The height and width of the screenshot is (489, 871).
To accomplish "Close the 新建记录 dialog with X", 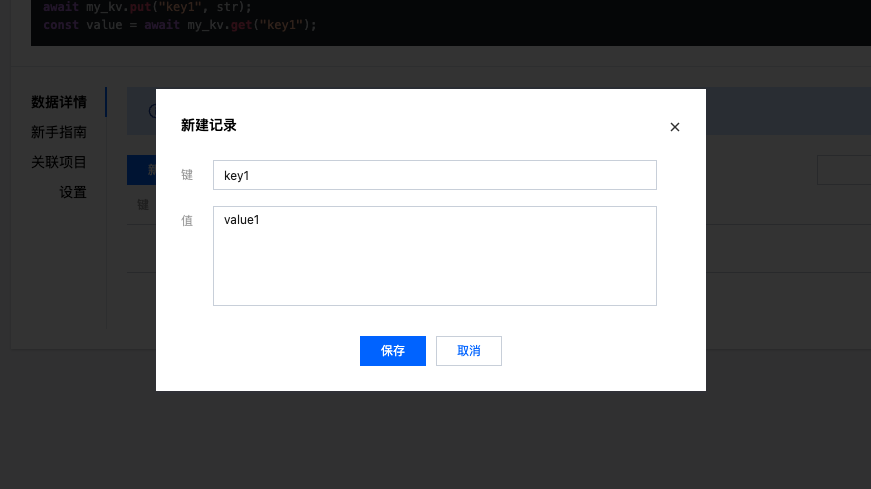I will tap(674, 127).
